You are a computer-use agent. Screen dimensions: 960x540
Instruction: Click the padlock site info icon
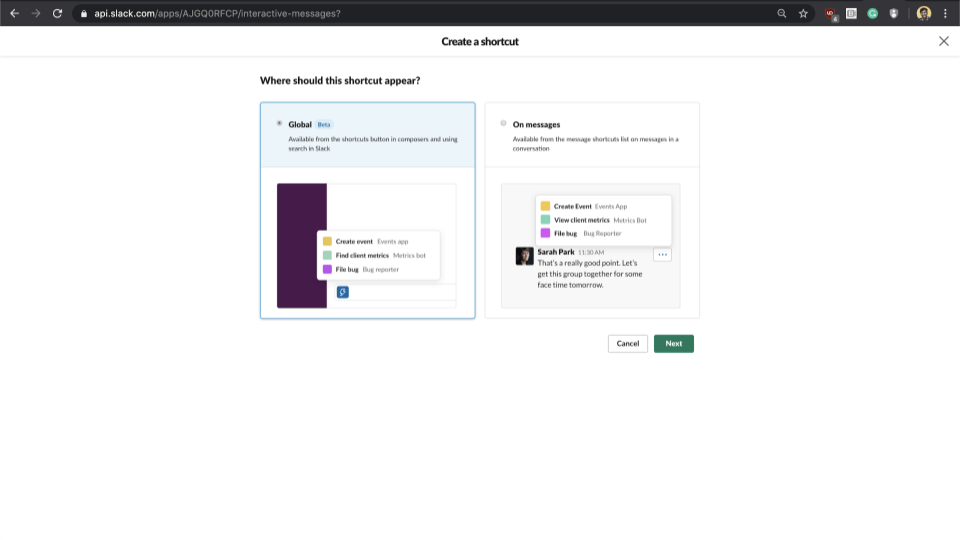pos(85,13)
